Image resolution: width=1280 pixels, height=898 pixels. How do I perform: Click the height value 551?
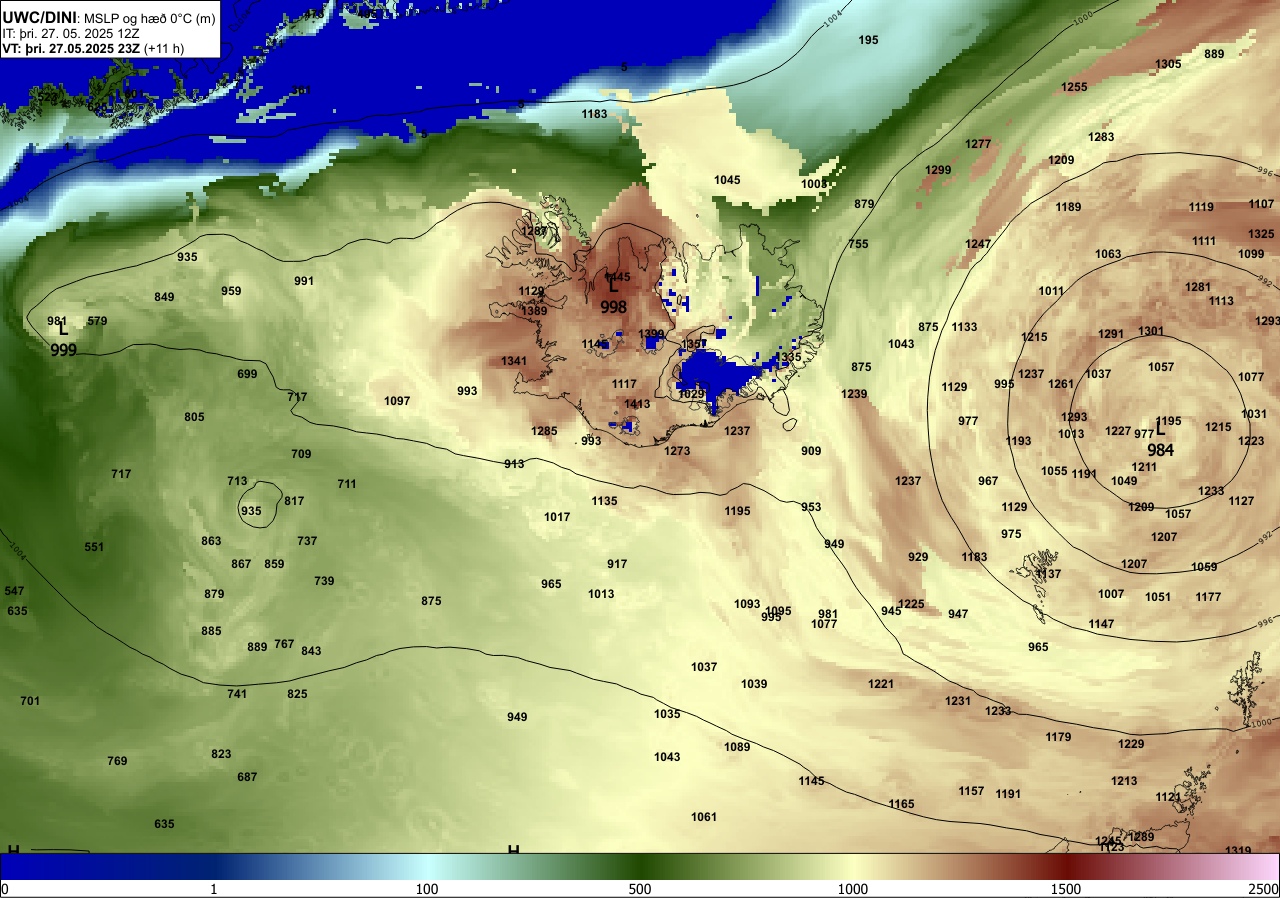94,547
